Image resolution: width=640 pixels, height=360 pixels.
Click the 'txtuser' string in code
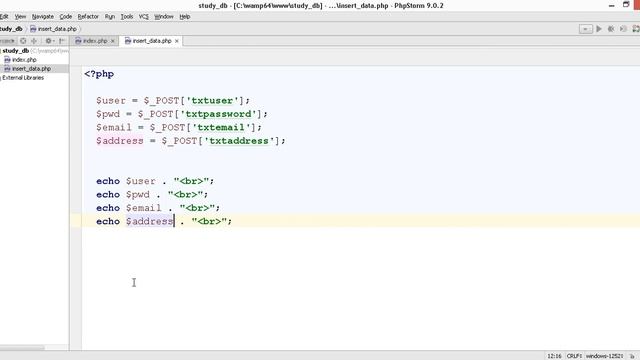212,101
